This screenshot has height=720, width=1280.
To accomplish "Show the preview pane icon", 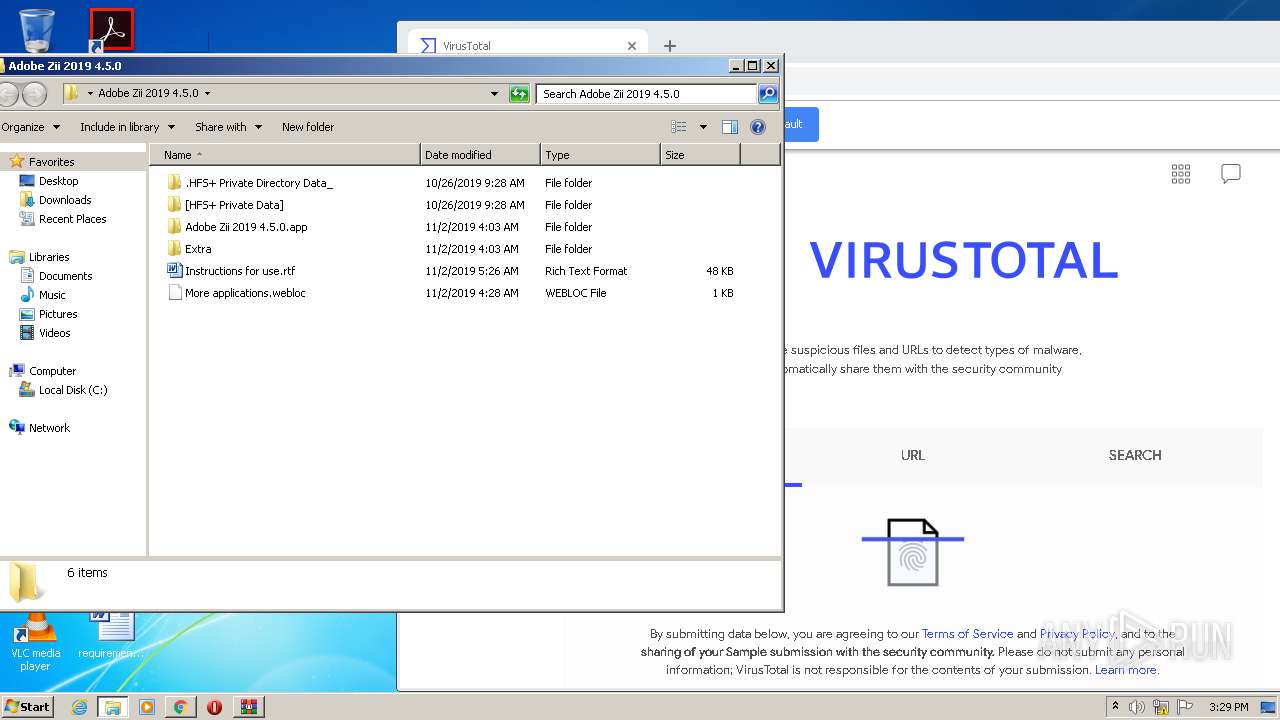I will pos(730,127).
